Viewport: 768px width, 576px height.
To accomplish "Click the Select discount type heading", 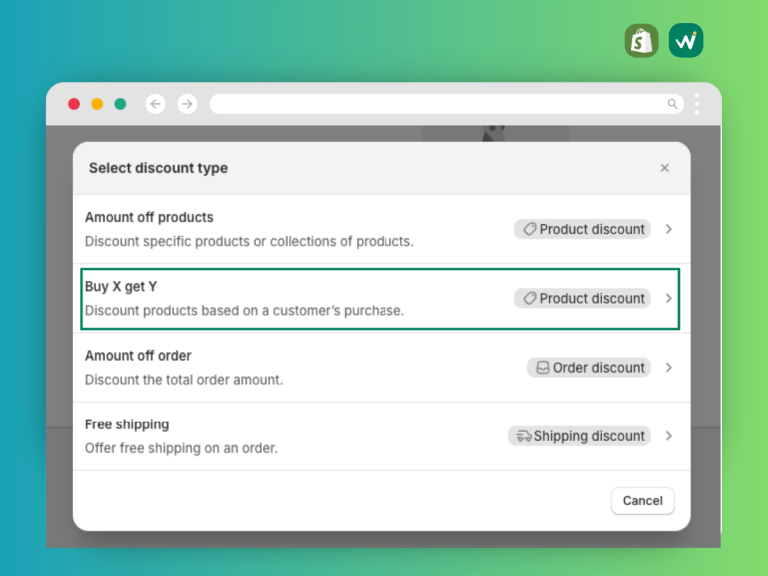I will pyautogui.click(x=158, y=168).
